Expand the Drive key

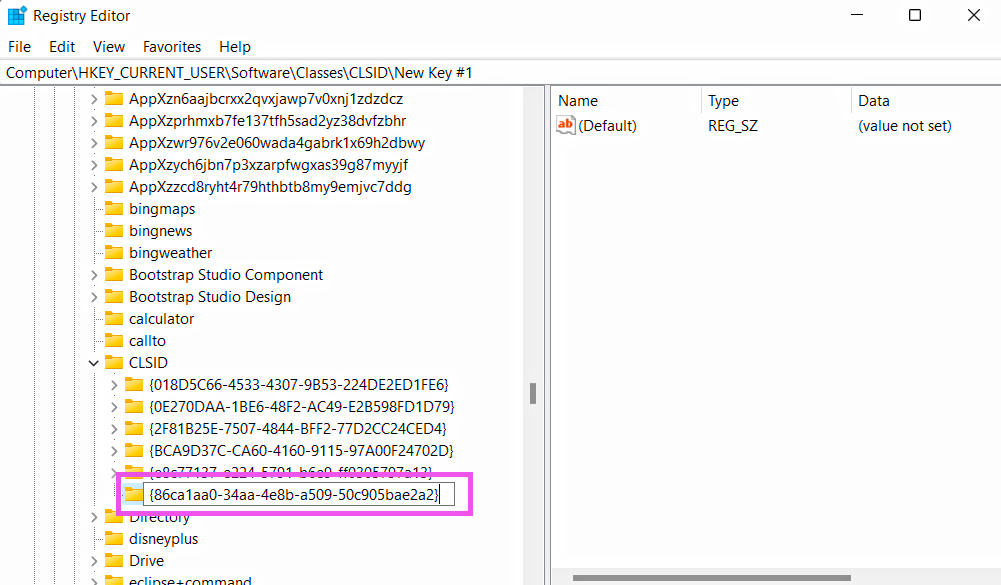tap(94, 561)
